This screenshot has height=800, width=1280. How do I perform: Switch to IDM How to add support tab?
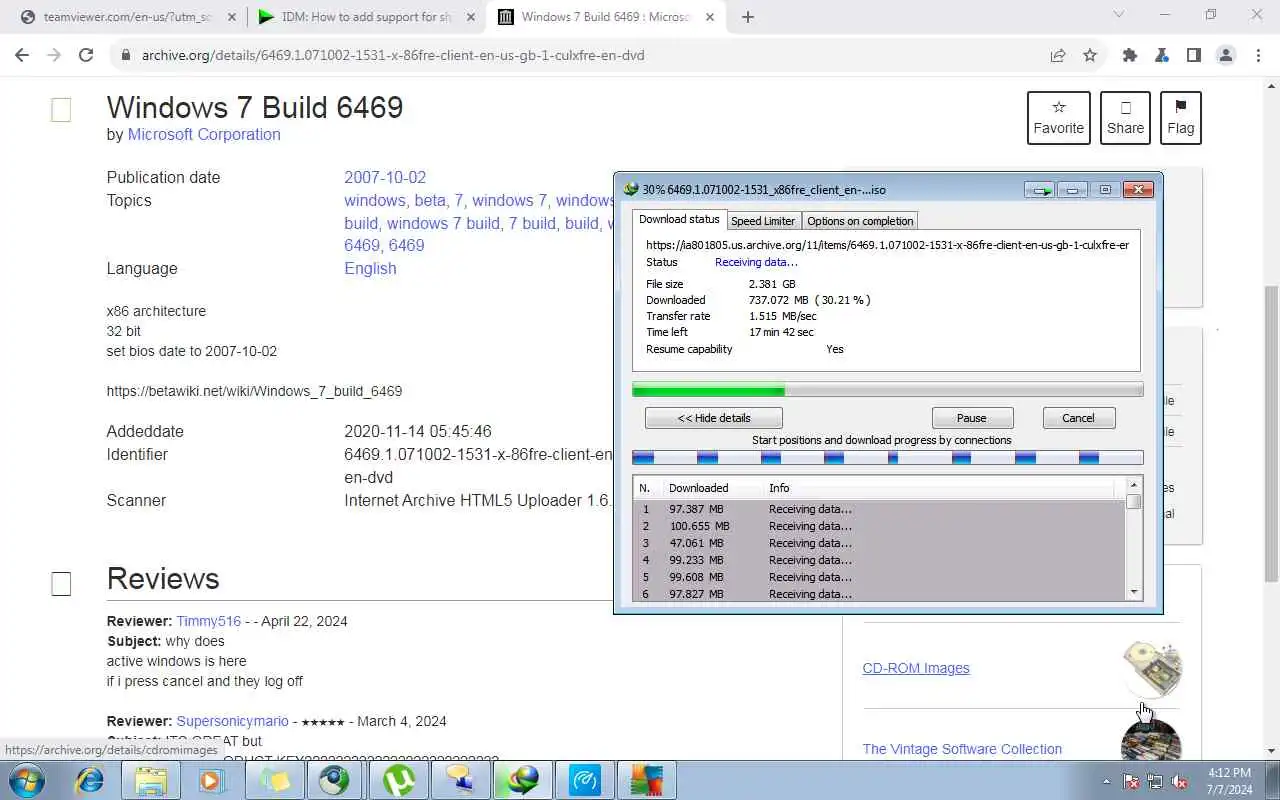pyautogui.click(x=366, y=17)
